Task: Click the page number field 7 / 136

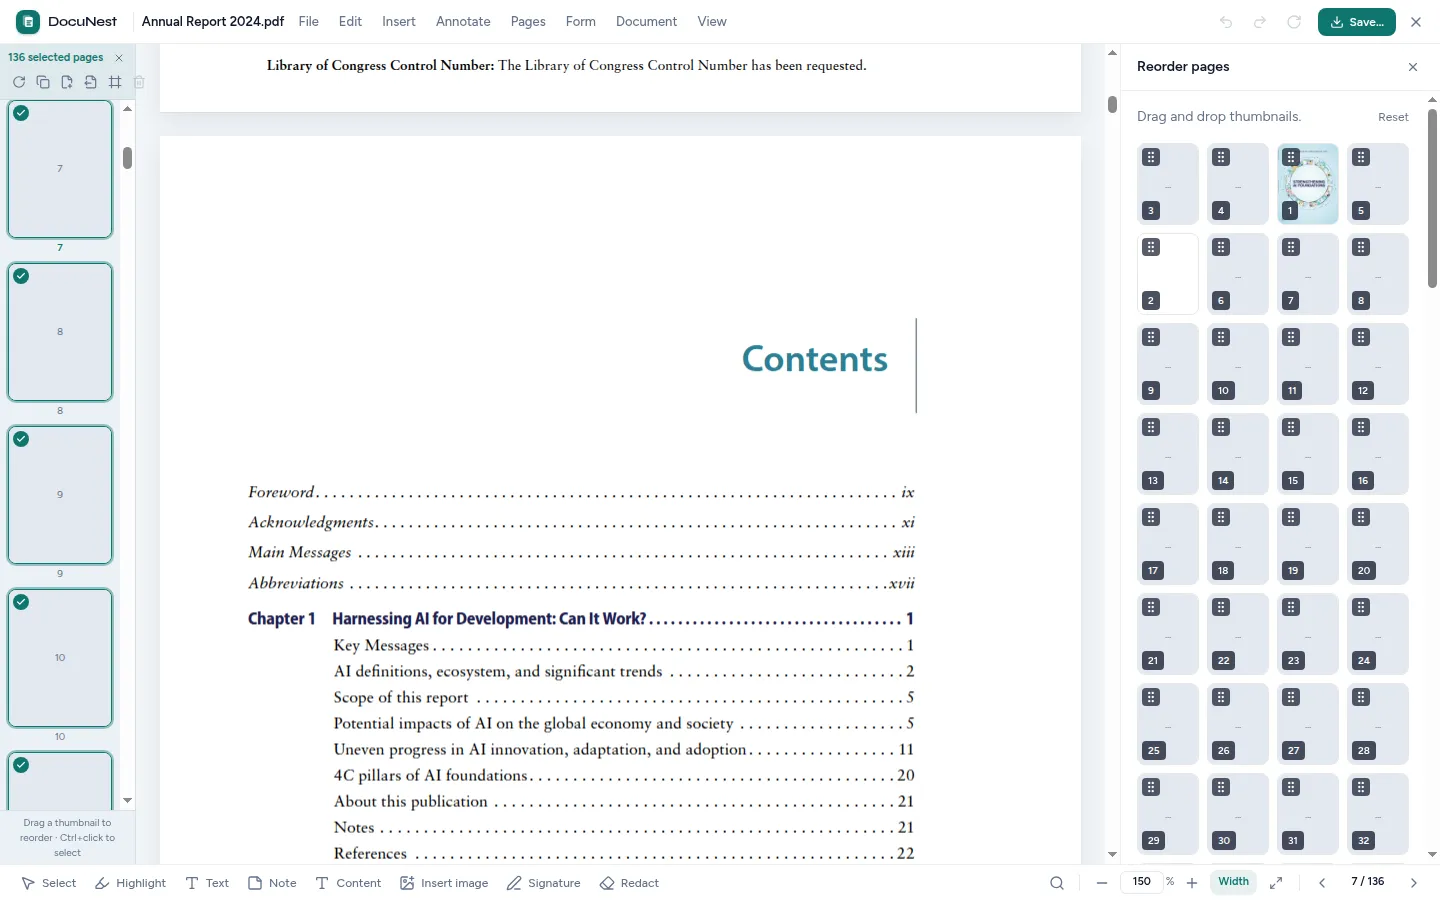Action: click(x=1367, y=882)
